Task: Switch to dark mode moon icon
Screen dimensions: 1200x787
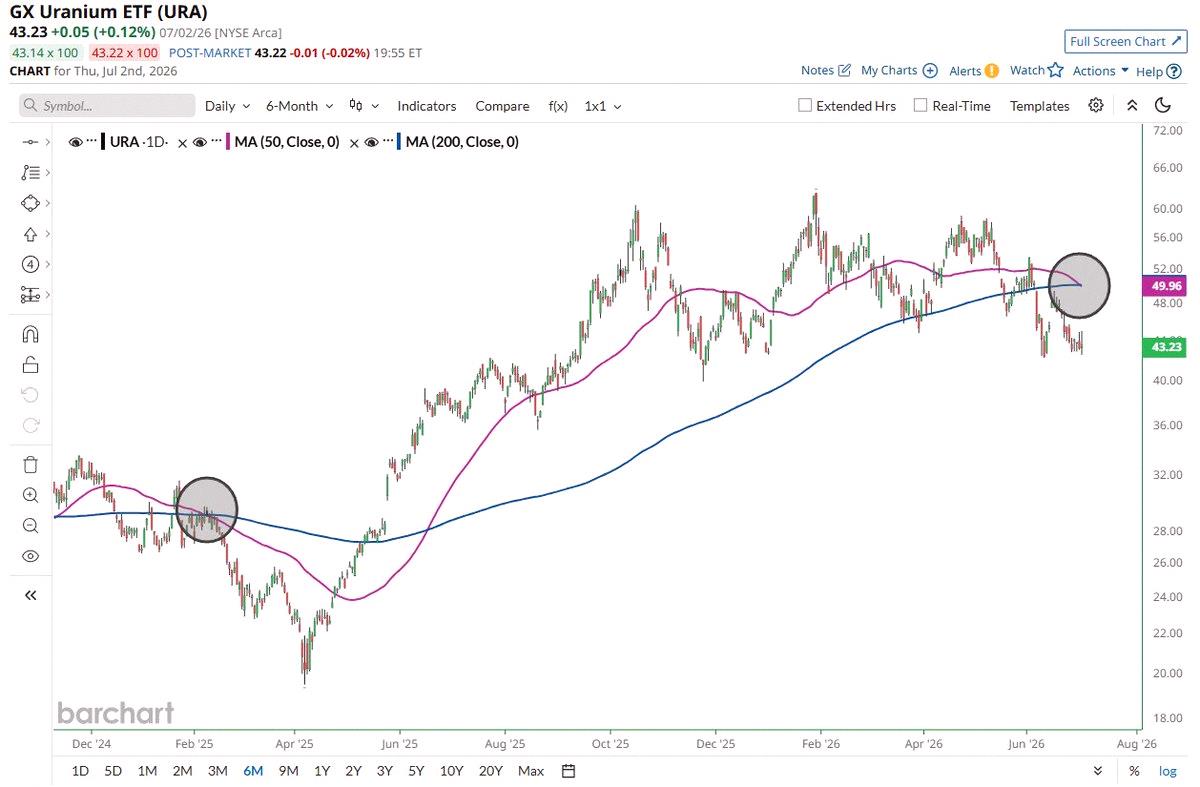Action: coord(1162,105)
